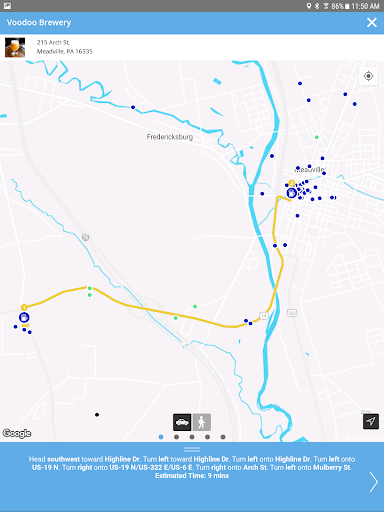The height and width of the screenshot is (512, 384).
Task: Open the picture notification in status bar
Action: [x=7, y=6]
